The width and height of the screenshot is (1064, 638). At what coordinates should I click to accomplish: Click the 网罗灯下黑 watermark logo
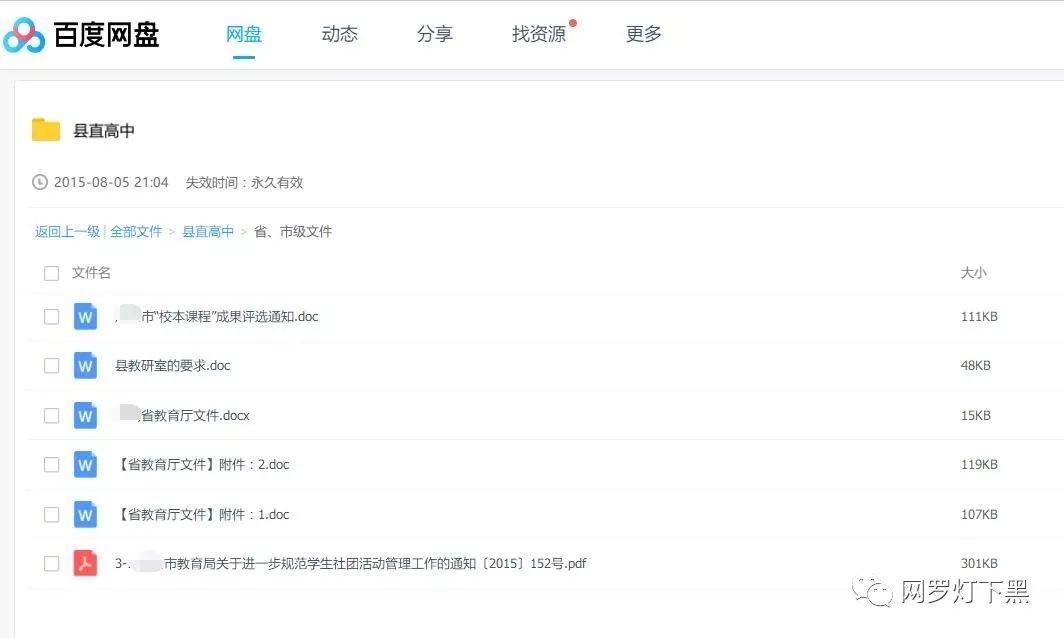point(873,593)
